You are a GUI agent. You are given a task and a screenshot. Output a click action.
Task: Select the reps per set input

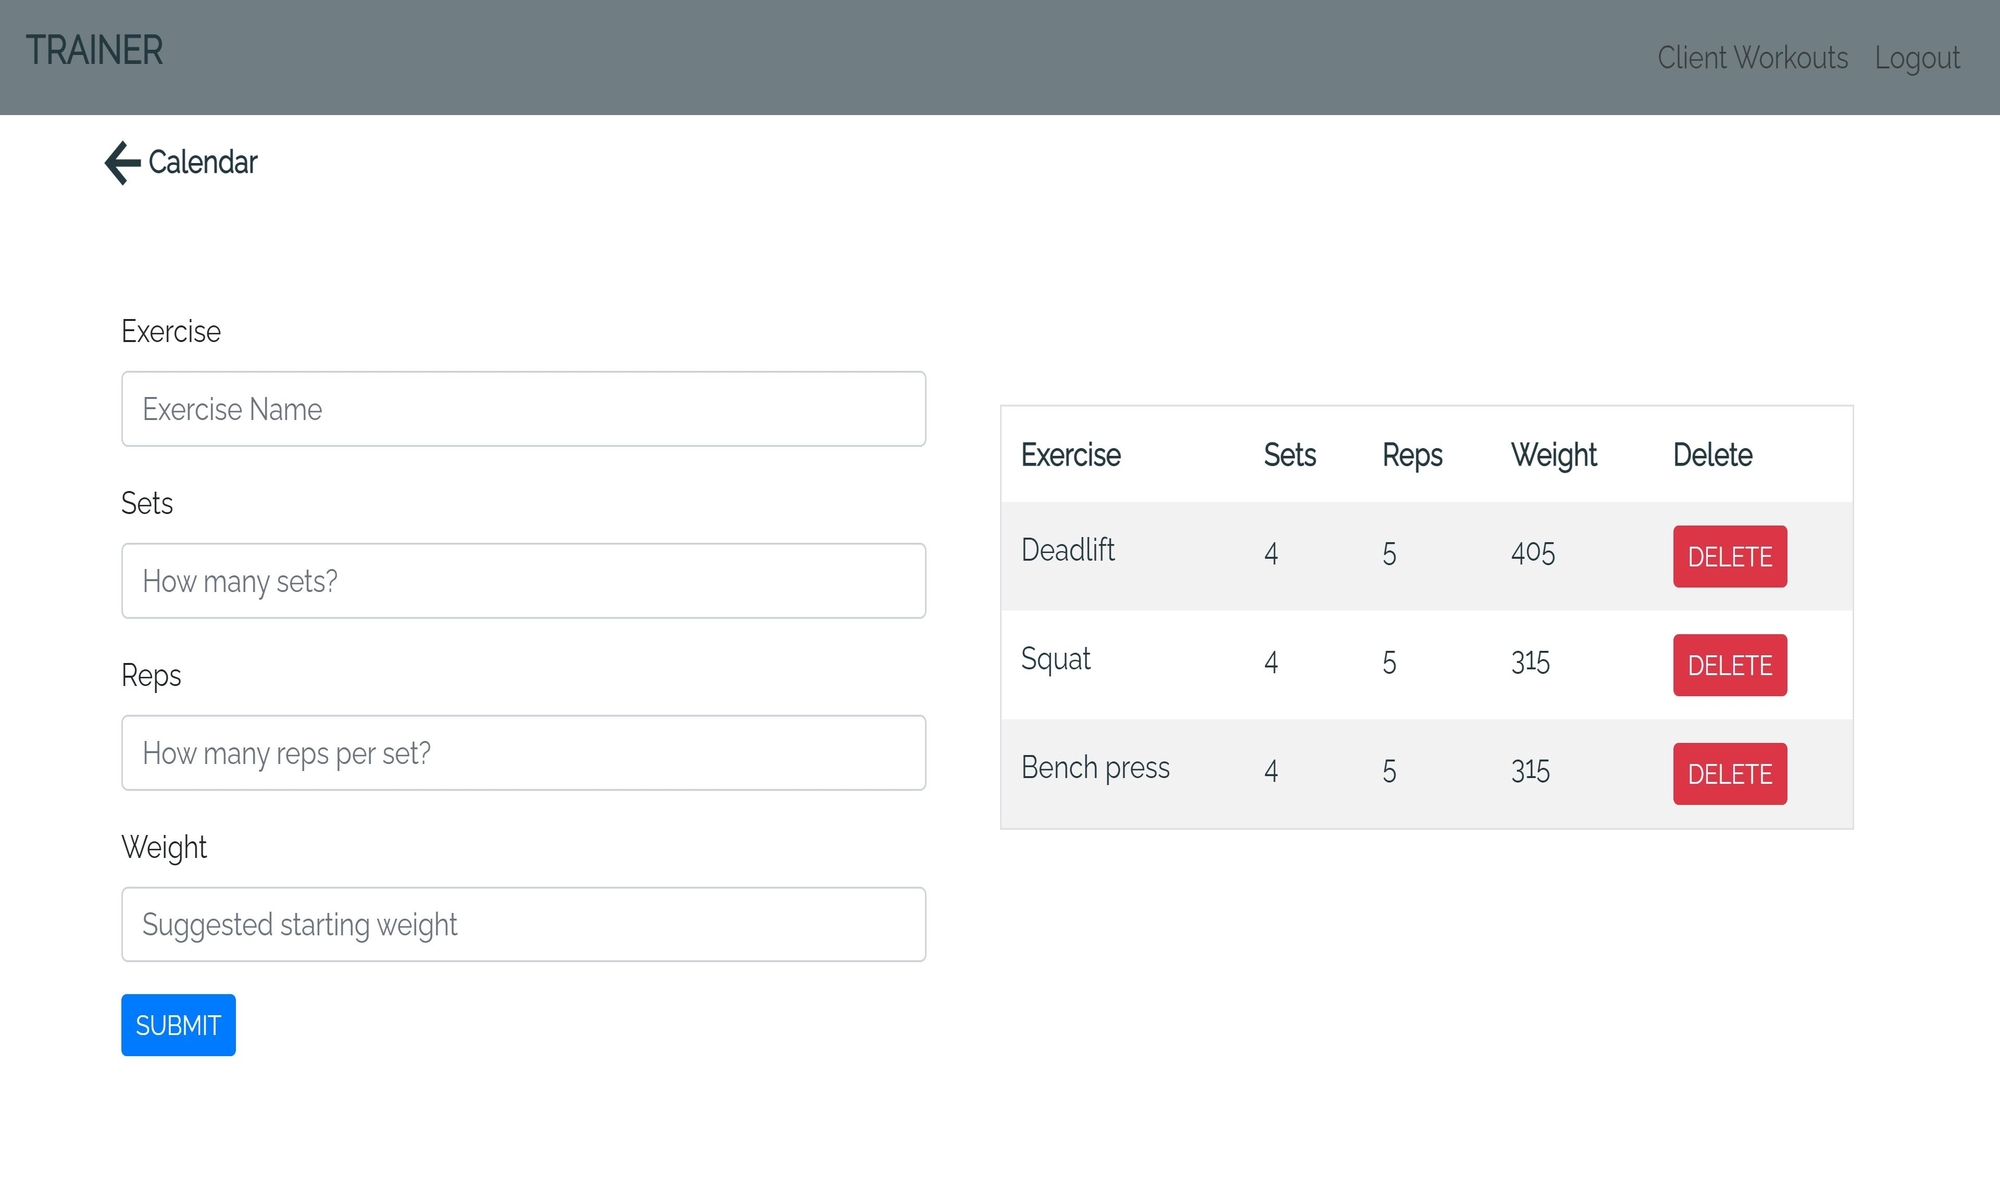click(524, 753)
